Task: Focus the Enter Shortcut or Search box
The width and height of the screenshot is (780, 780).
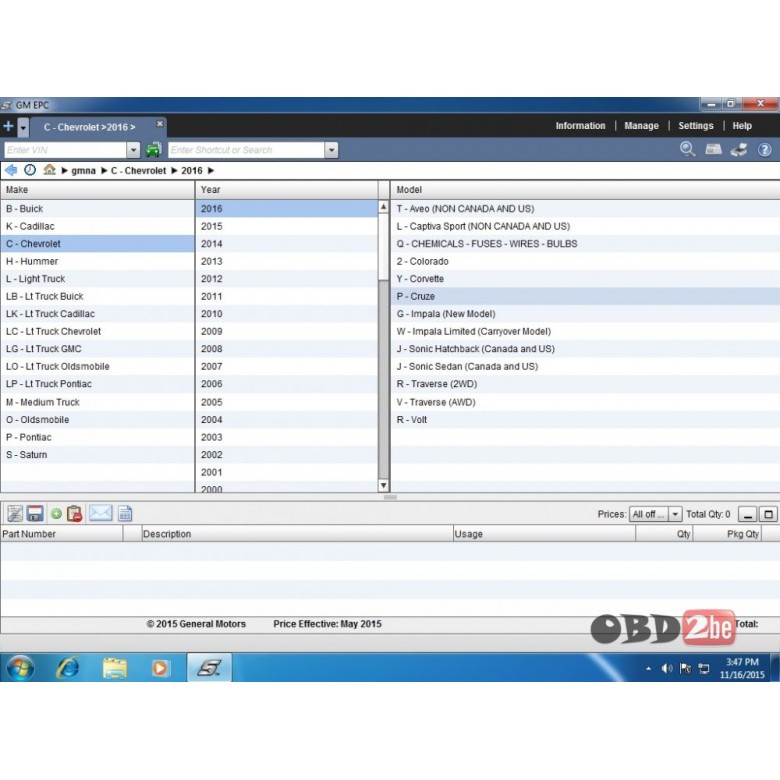Action: (246, 150)
